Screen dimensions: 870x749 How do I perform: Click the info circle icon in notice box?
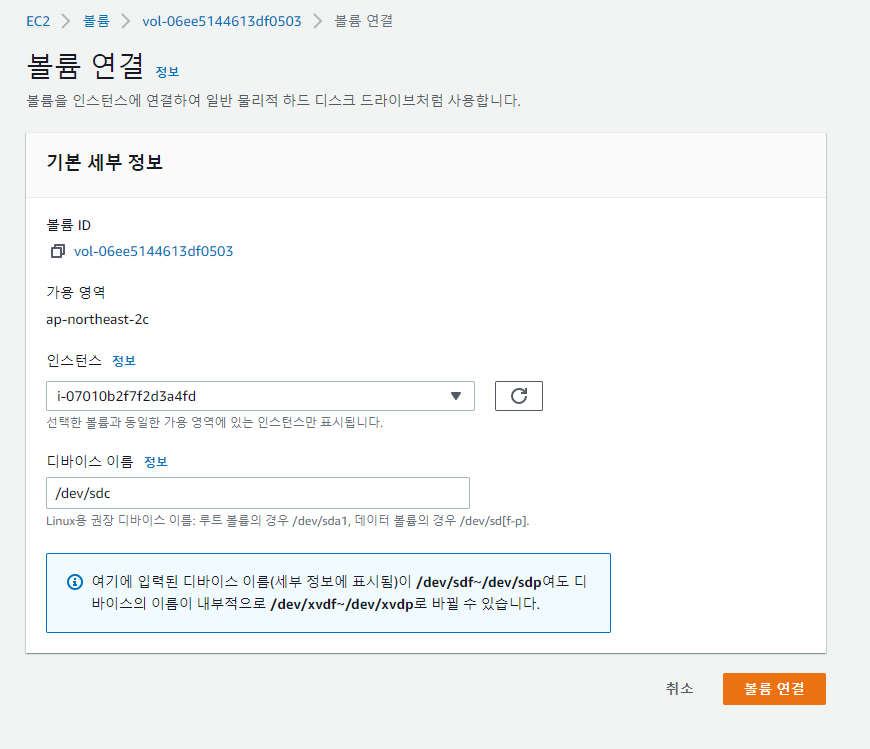click(x=75, y=582)
